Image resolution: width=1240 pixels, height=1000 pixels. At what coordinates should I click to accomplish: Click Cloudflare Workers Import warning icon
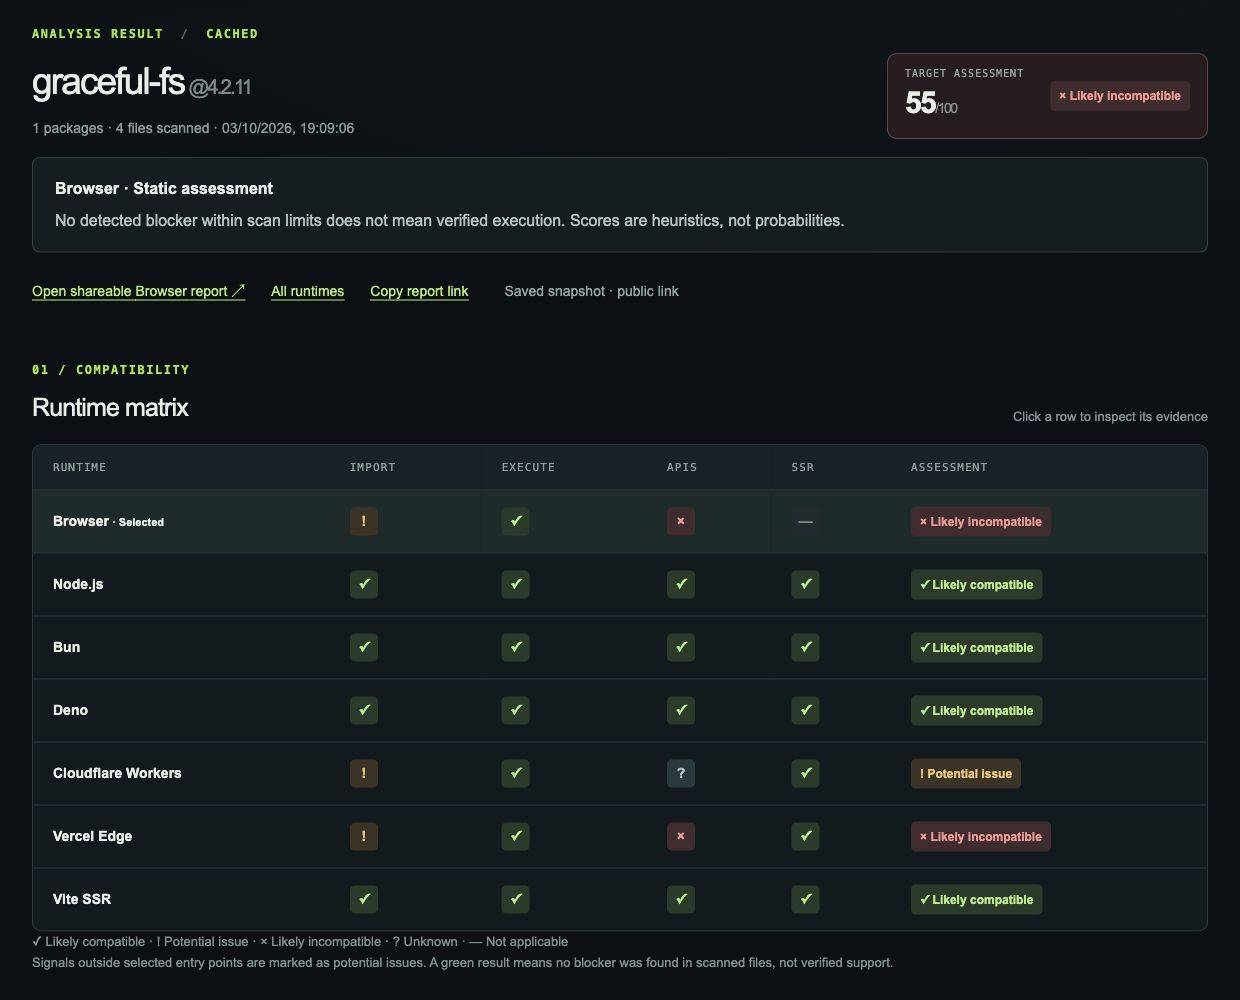point(364,773)
